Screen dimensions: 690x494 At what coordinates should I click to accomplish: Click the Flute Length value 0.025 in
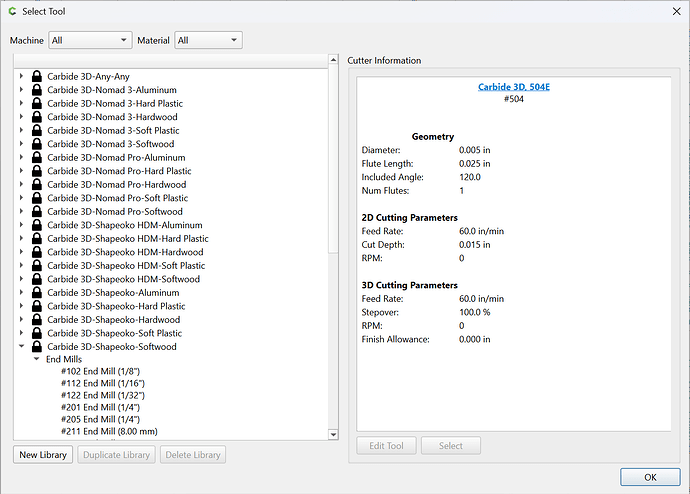[474, 164]
